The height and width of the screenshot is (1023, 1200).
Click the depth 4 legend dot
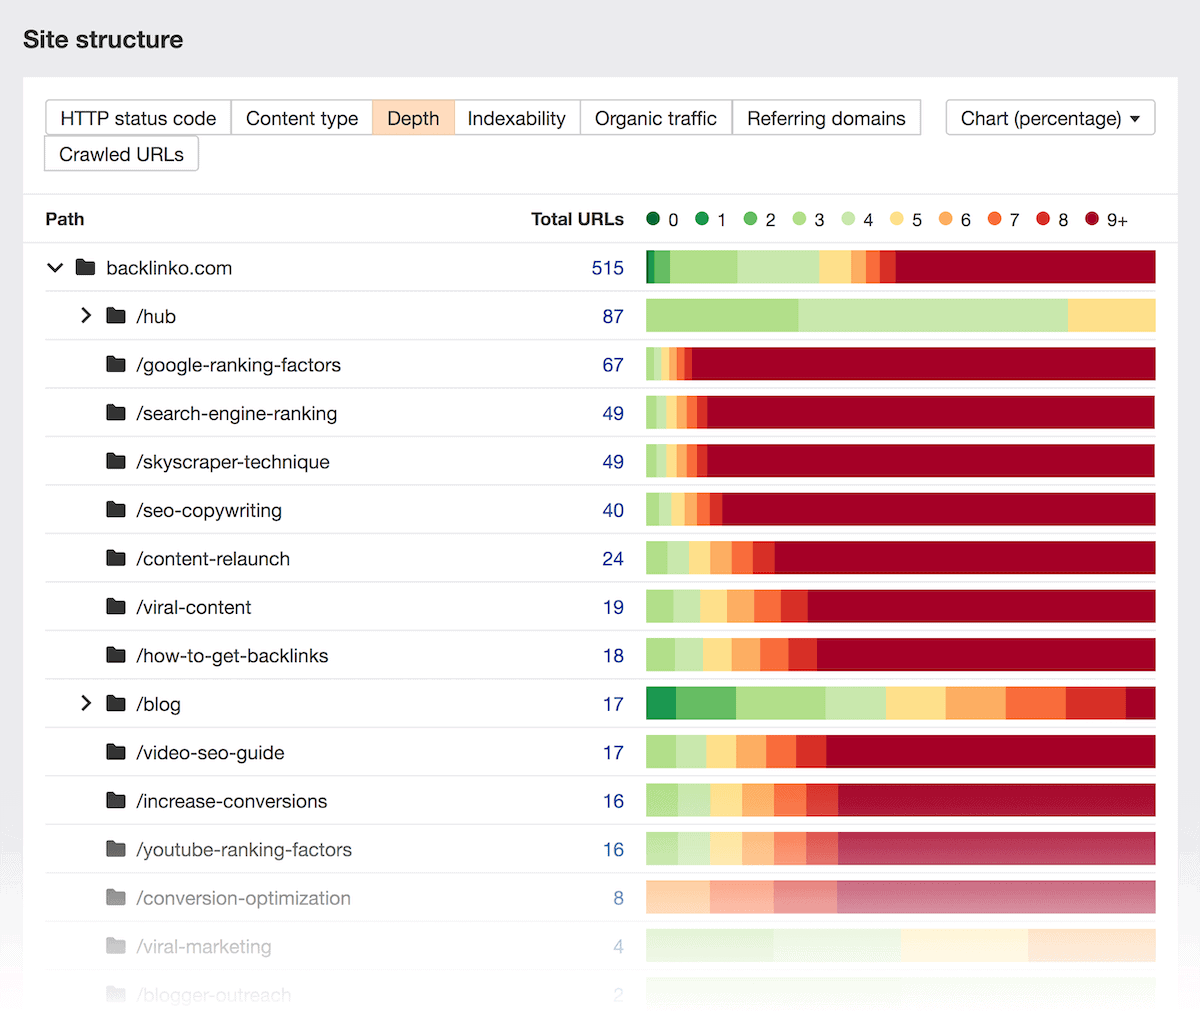(849, 218)
